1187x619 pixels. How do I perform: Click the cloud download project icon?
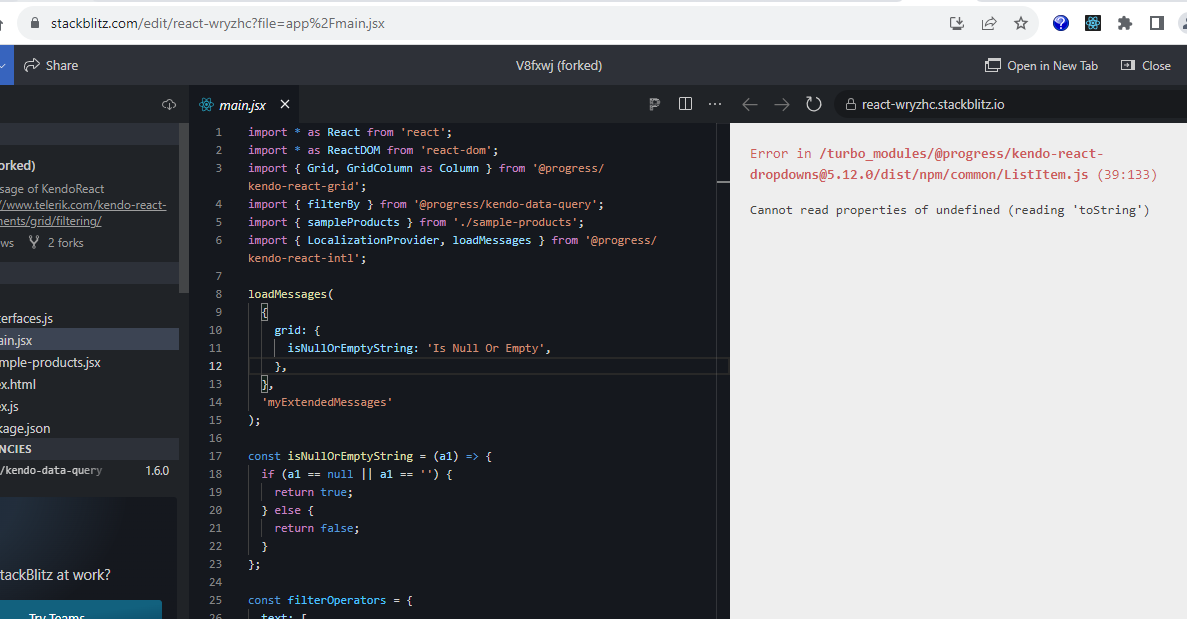tap(169, 104)
